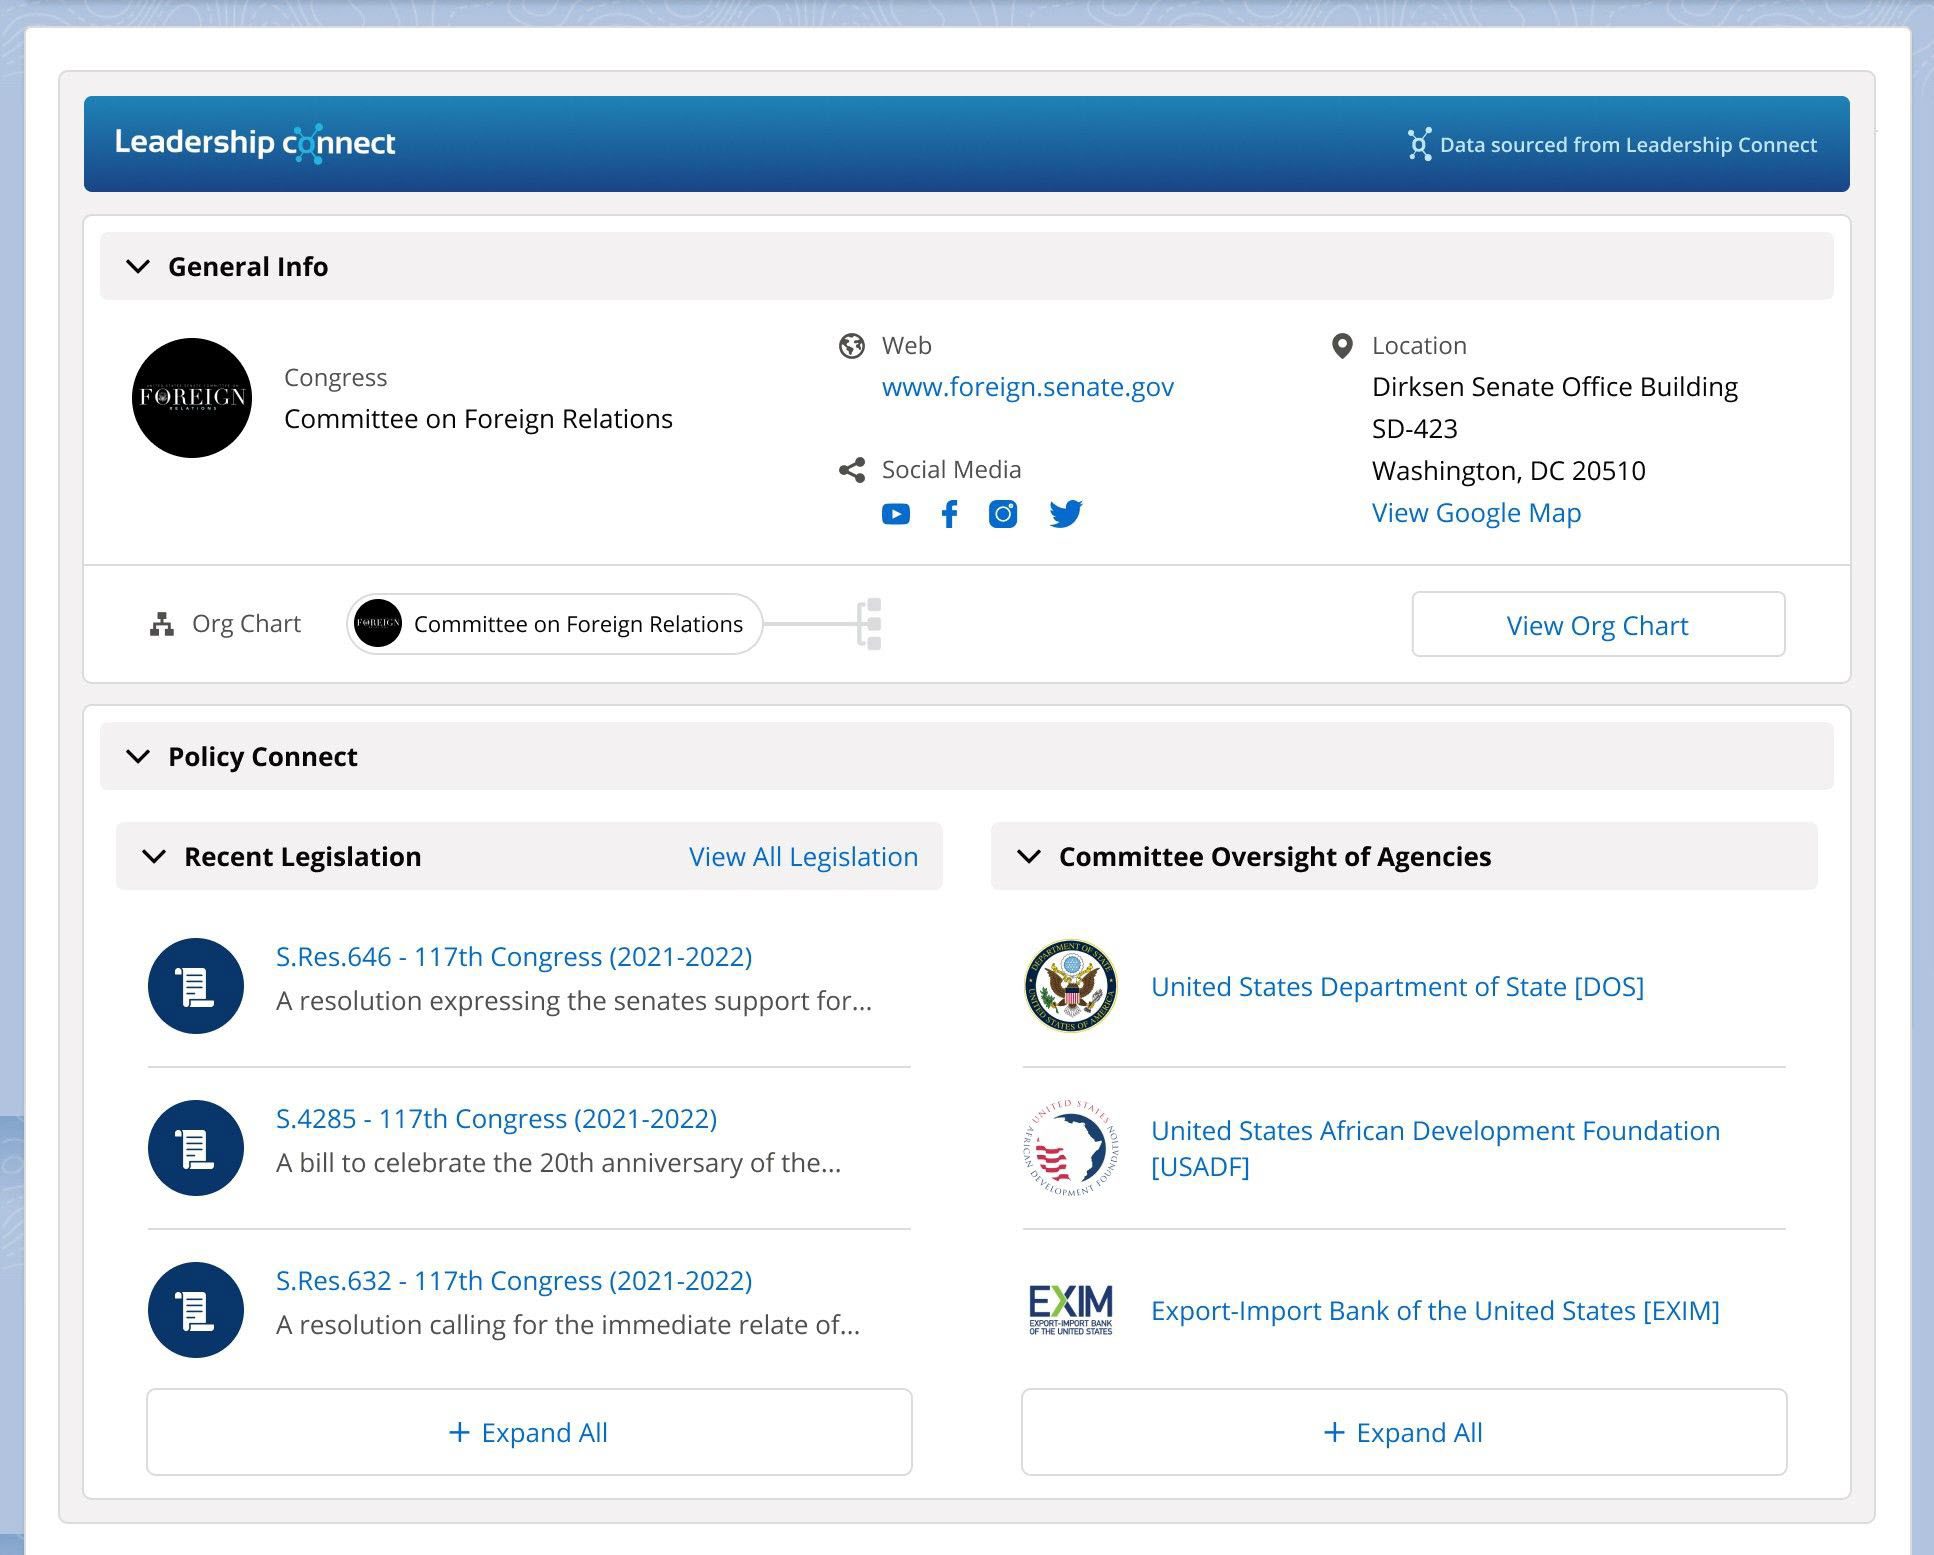
Task: Click the Data sourced network icon
Action: pyautogui.click(x=1419, y=145)
